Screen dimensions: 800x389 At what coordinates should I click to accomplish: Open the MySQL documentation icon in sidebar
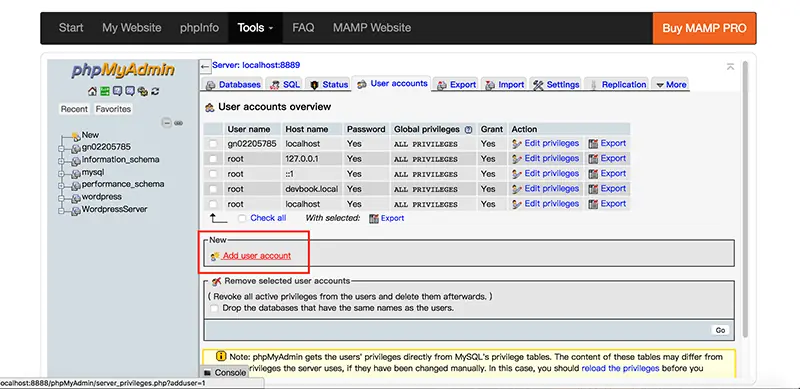point(130,91)
